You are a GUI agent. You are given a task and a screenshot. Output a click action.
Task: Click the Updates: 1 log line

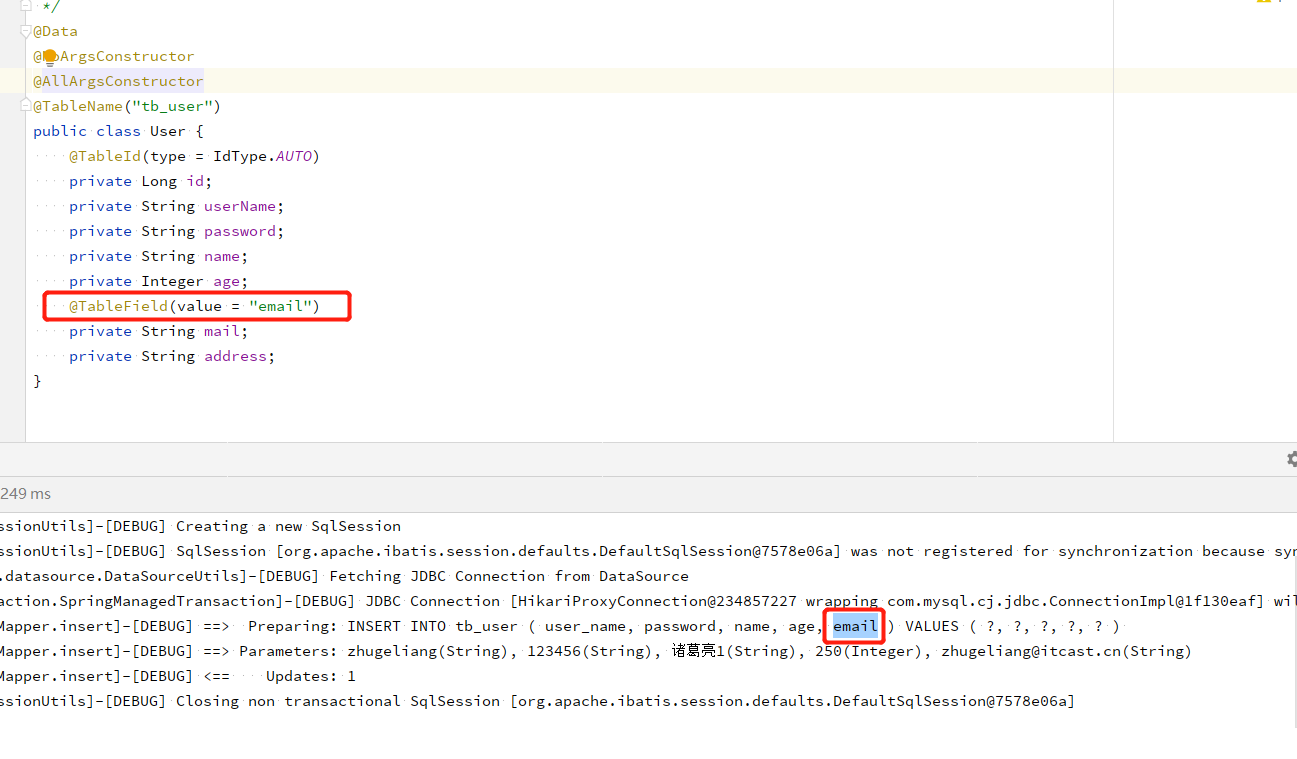[178, 676]
